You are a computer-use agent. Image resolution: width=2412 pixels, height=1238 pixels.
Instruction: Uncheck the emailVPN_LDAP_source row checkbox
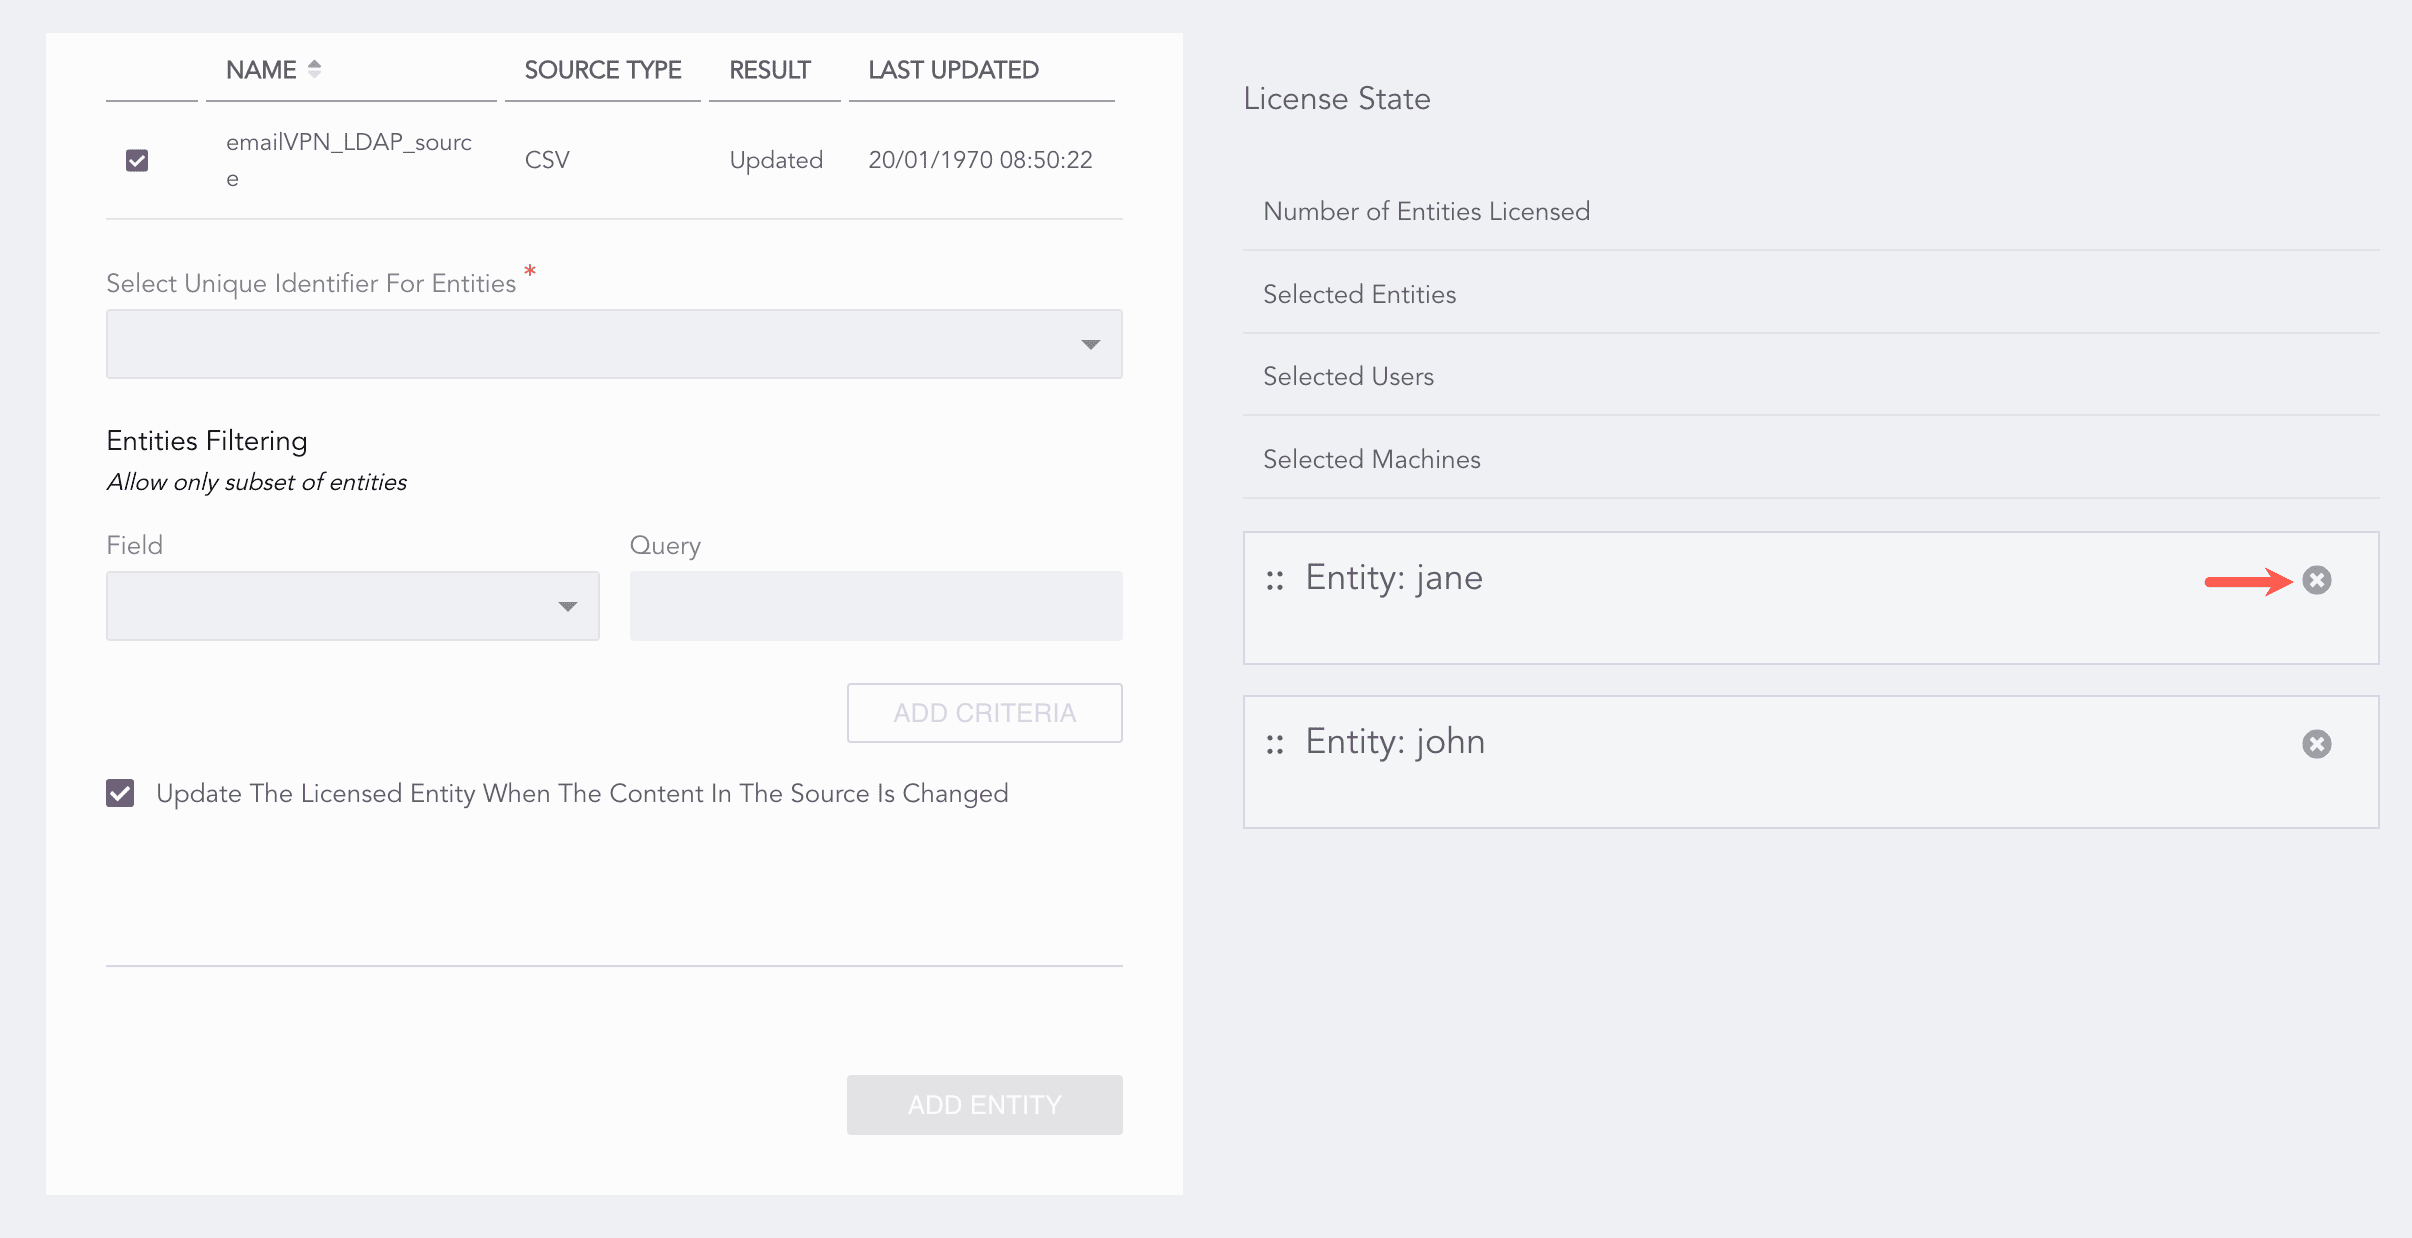pyautogui.click(x=137, y=160)
